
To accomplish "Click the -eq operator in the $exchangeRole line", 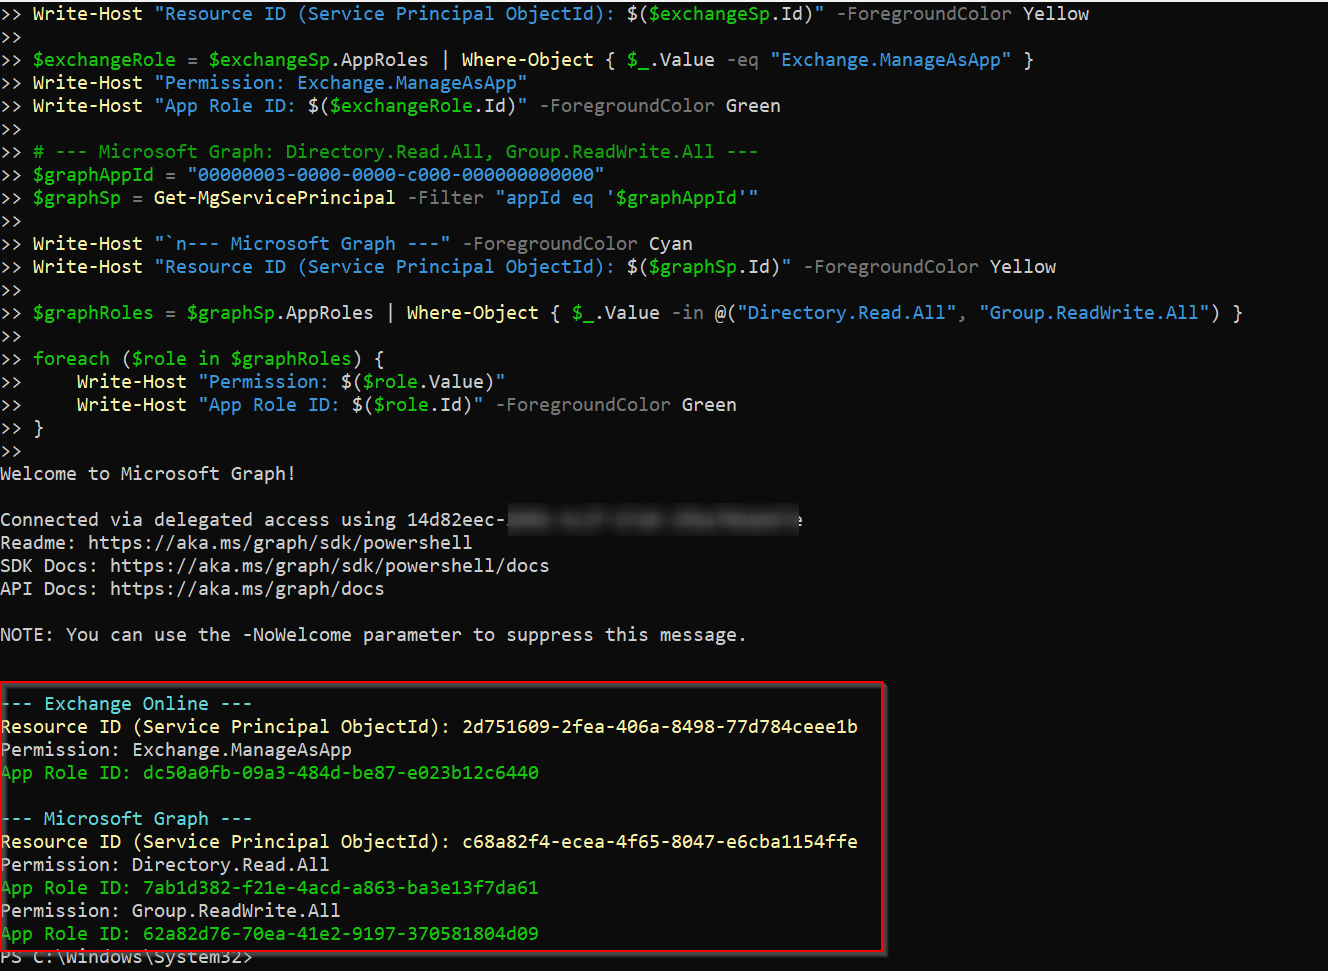I will pos(742,60).
